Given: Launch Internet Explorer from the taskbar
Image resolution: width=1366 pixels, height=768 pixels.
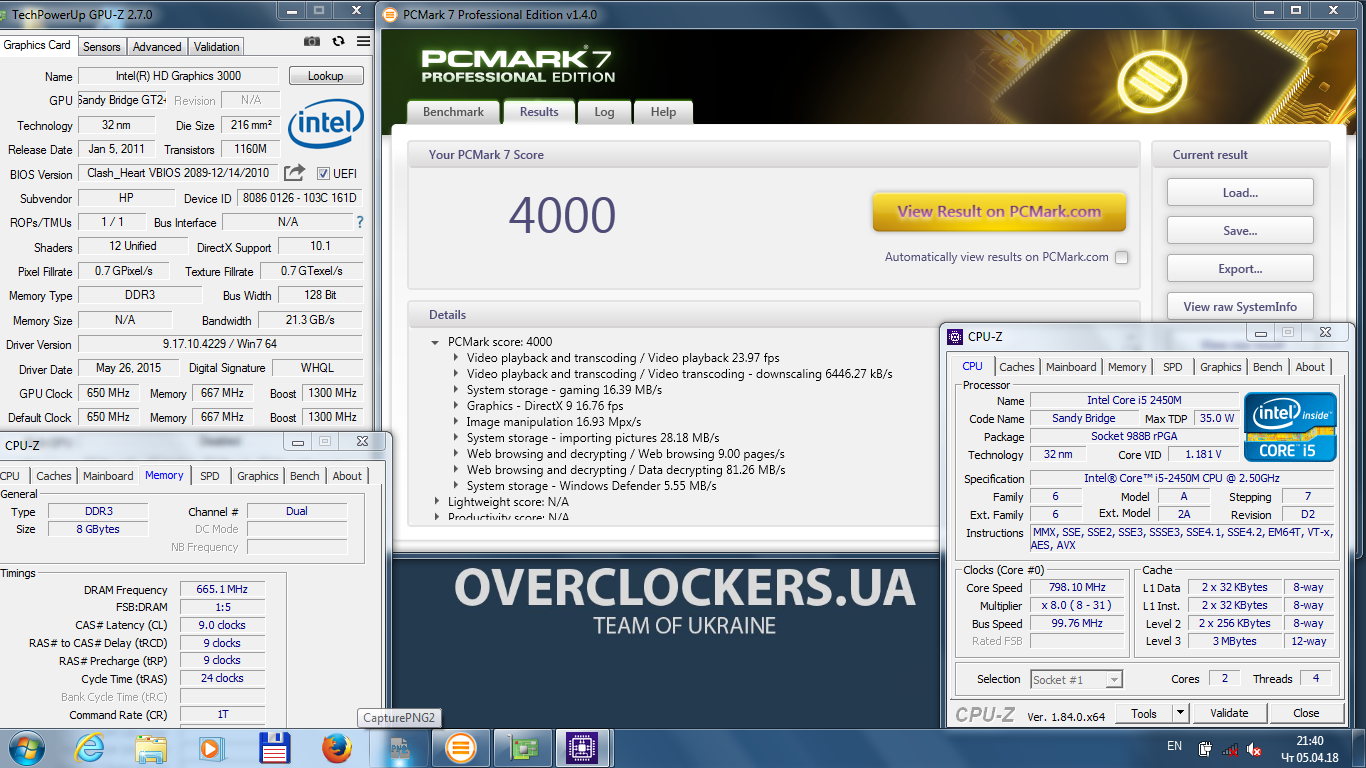Looking at the screenshot, I should [x=89, y=748].
